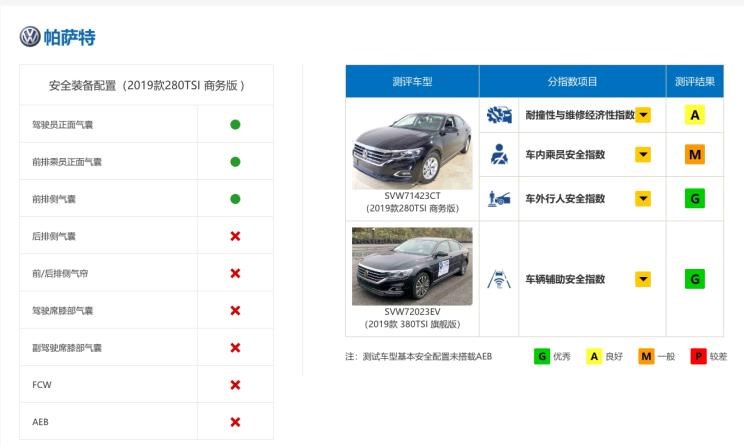The width and height of the screenshot is (744, 446).
Task: Click the 驾驶员正面气囊 row label
Action: coord(63,125)
